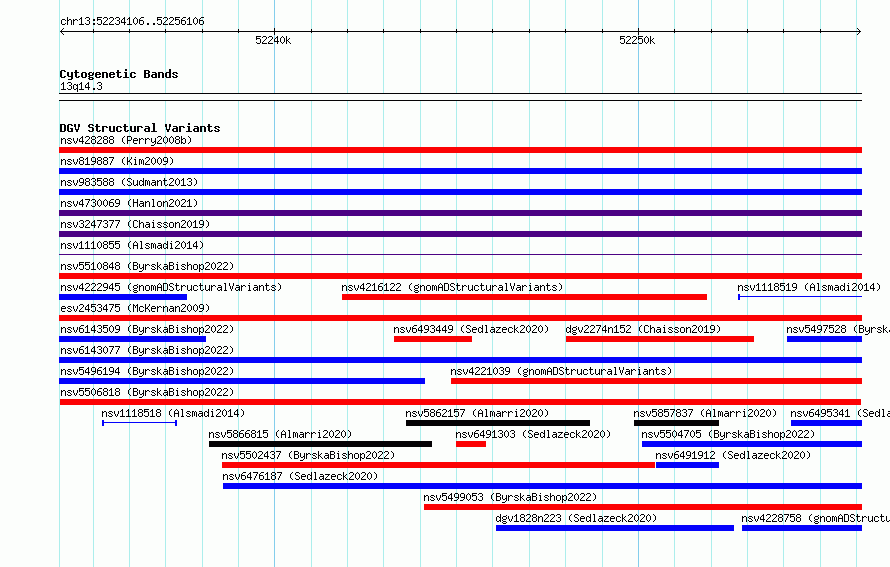The width and height of the screenshot is (890, 567).
Task: Click nsv5506818 (ByrskaBishop2022) label
Action: pos(147,392)
